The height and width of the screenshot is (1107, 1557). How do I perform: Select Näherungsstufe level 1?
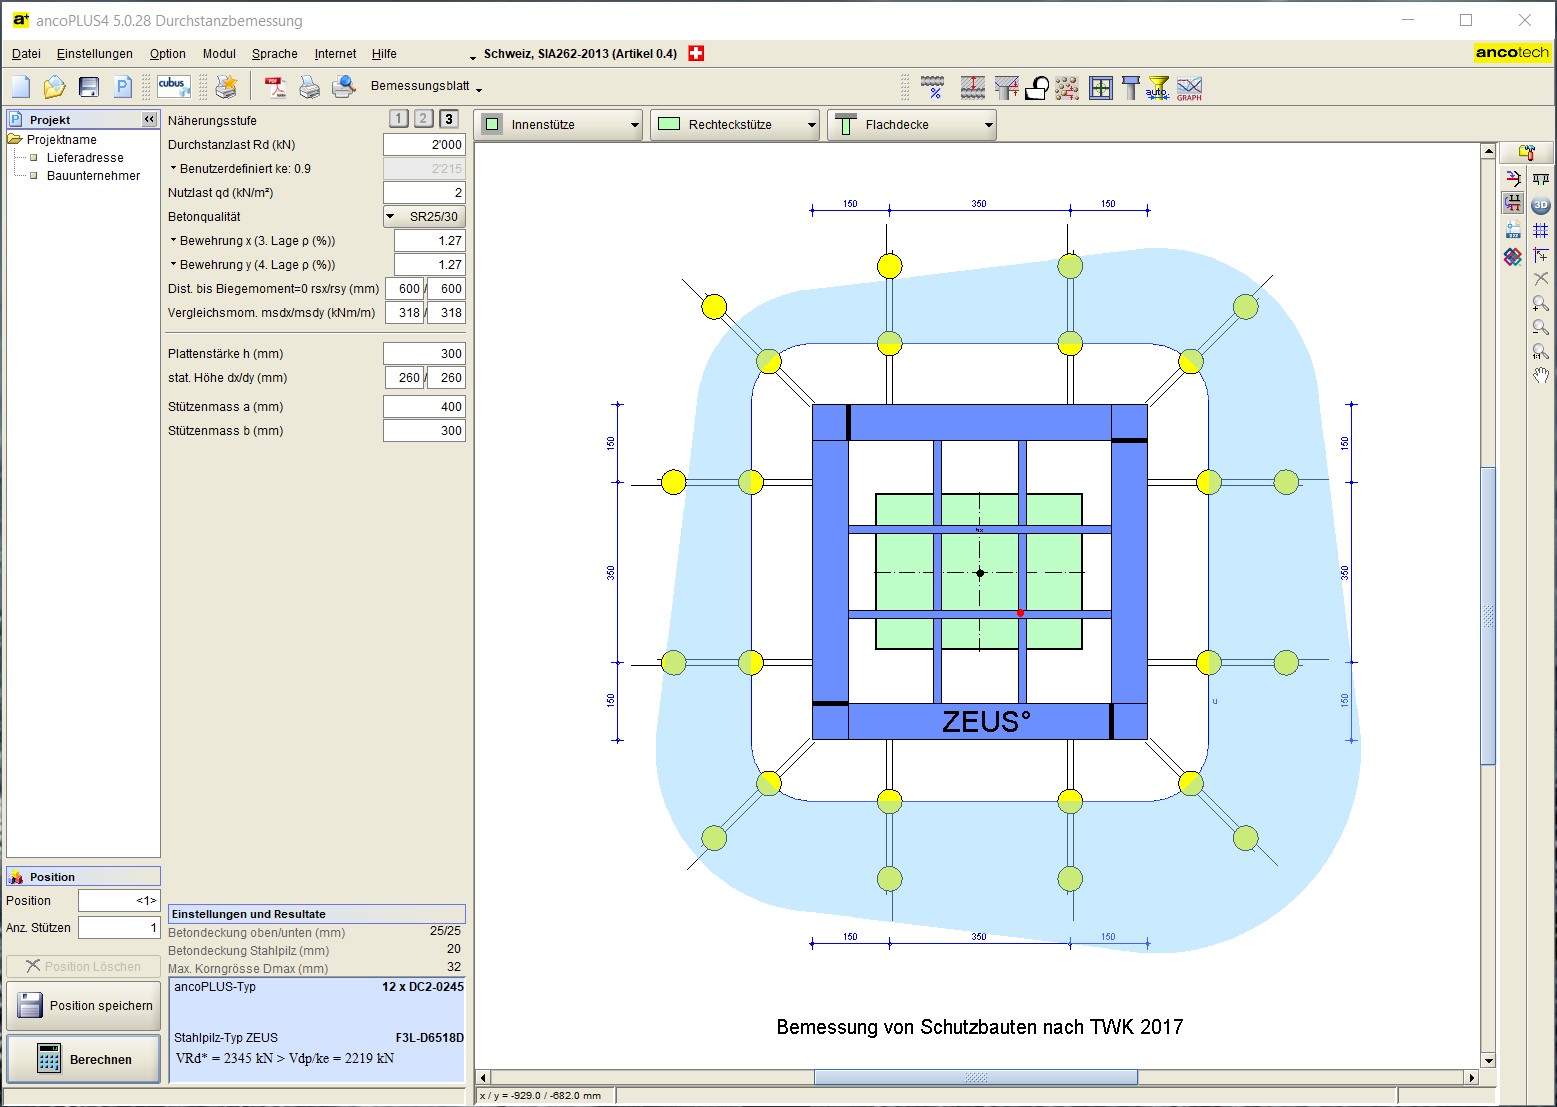click(398, 119)
